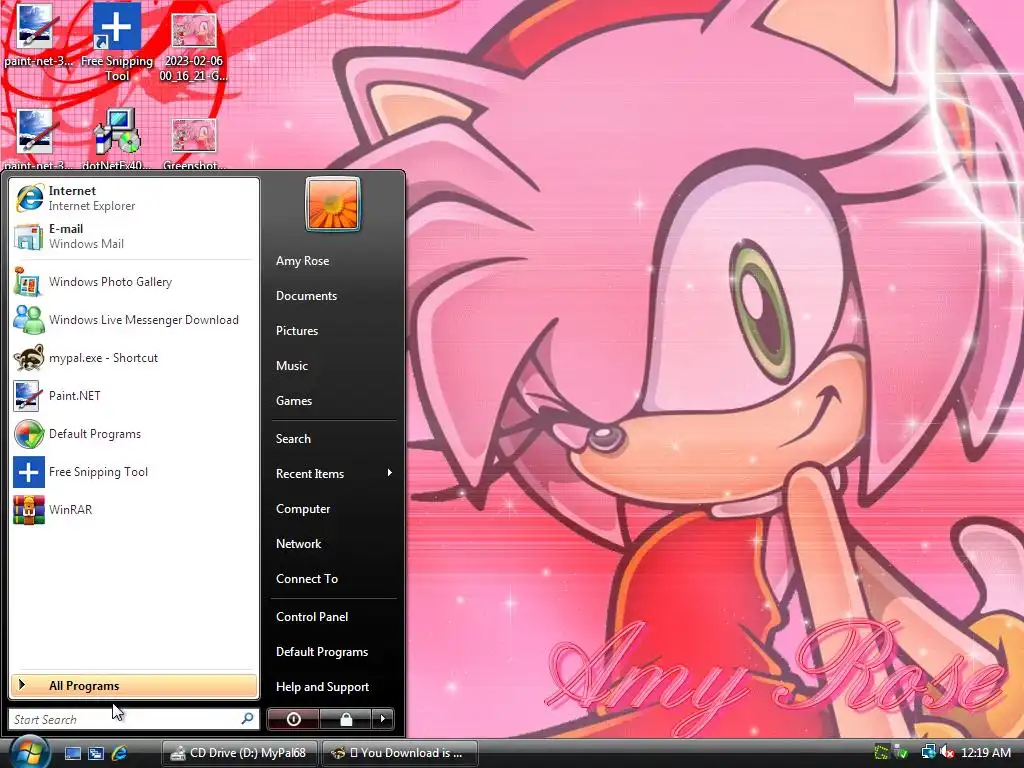Switch to CD Drive (D:) MyPal68 taskbar window
1024x768 pixels.
click(240, 753)
